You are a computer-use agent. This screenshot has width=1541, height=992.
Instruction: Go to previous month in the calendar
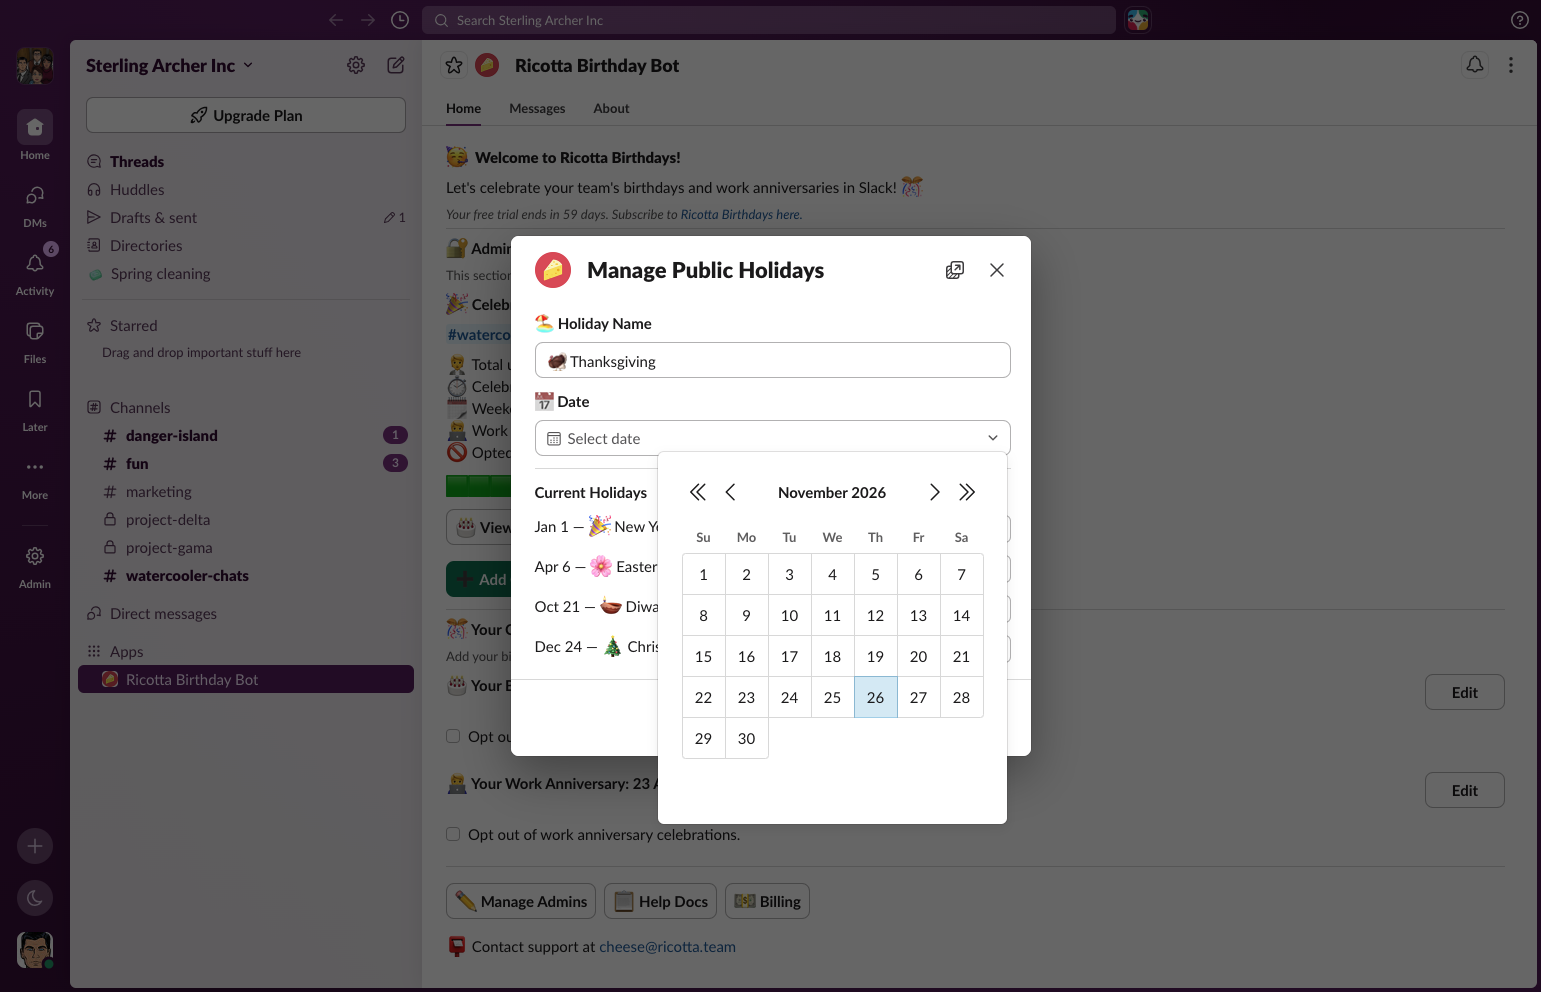[731, 492]
